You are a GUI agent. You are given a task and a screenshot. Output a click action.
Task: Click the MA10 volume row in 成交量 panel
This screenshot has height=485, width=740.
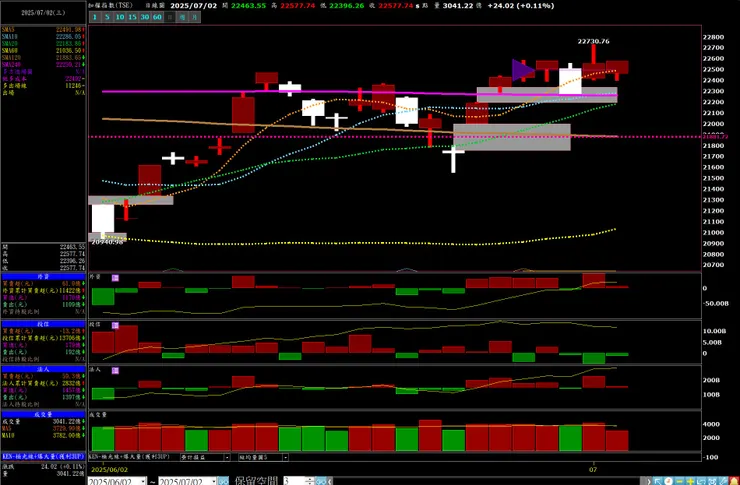tap(43, 435)
